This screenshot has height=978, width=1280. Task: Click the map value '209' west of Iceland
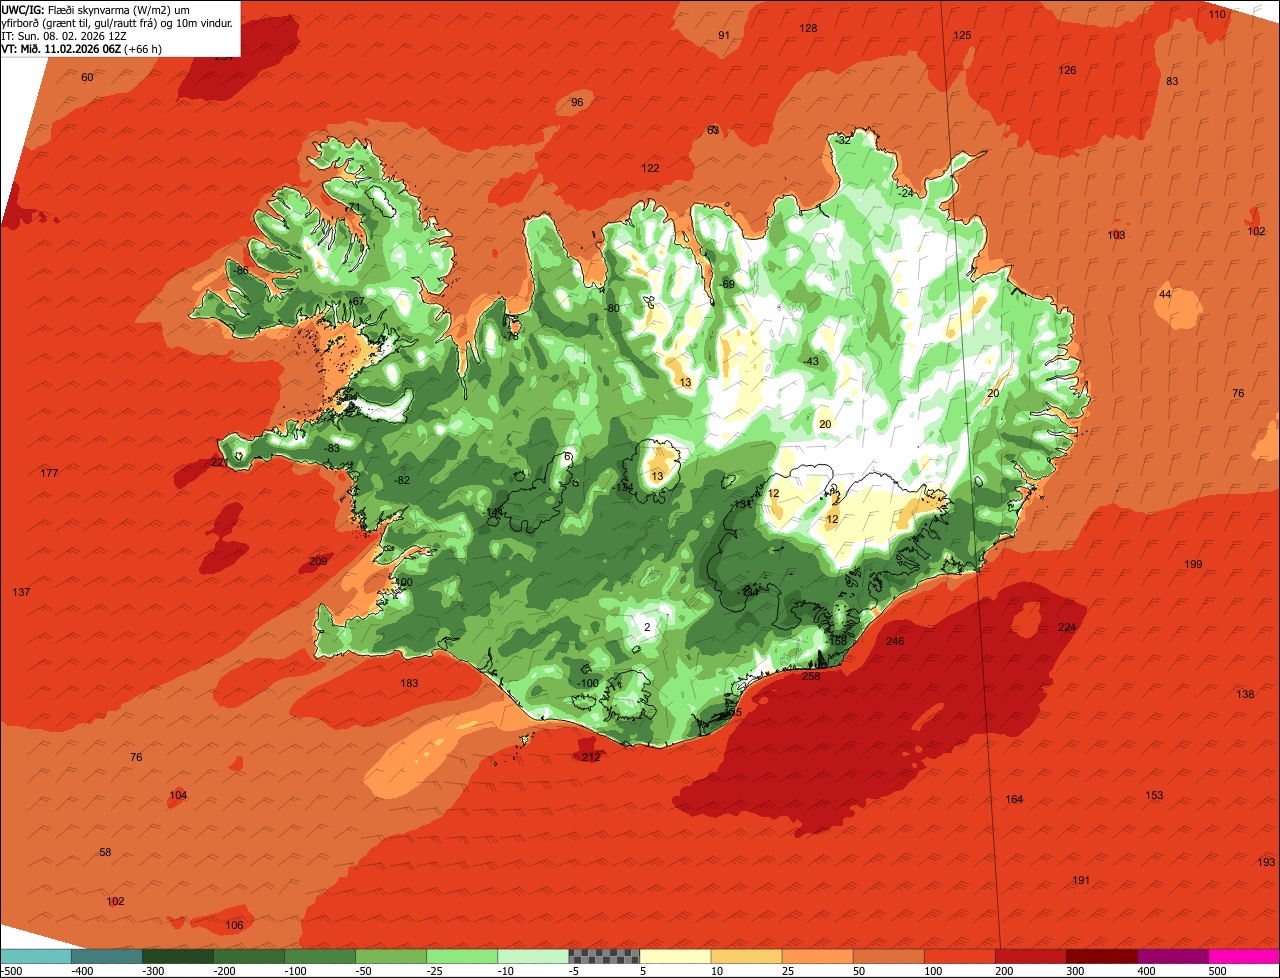tap(318, 562)
